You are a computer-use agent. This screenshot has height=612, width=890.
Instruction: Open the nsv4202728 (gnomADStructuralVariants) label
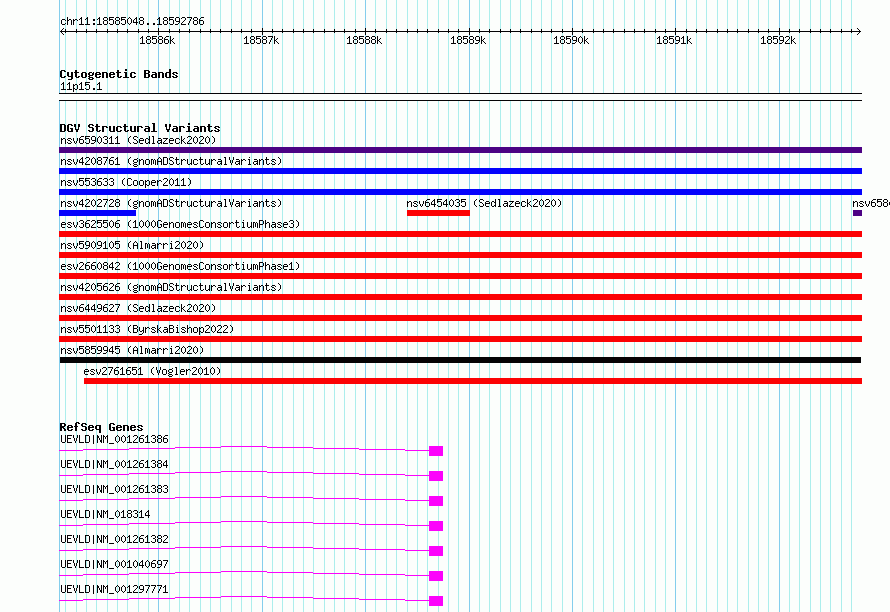171,203
